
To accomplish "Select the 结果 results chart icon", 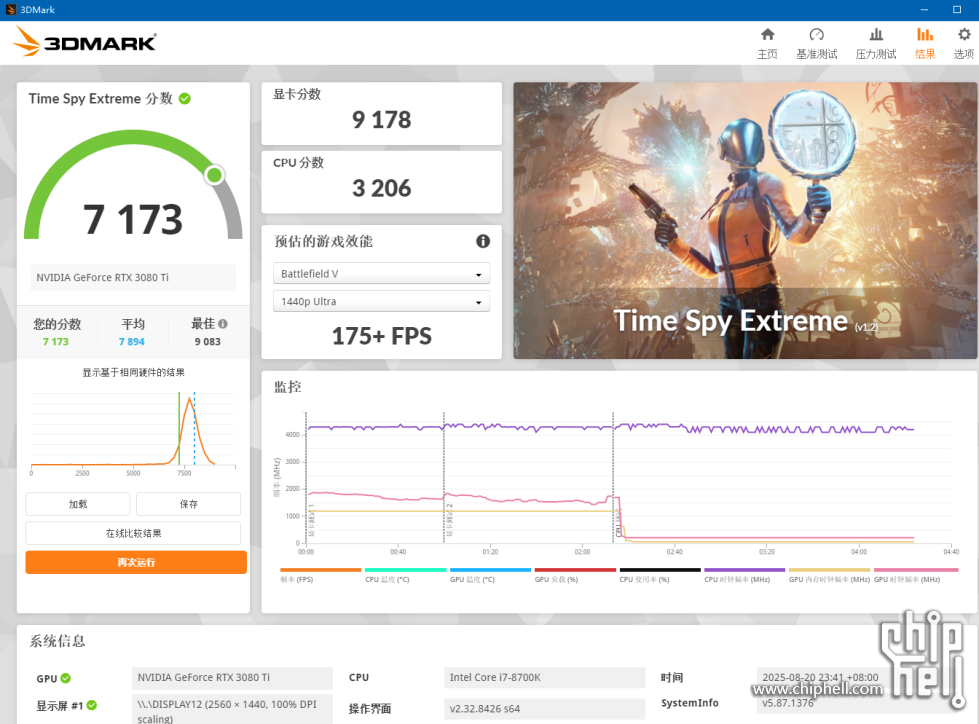I will pos(925,34).
